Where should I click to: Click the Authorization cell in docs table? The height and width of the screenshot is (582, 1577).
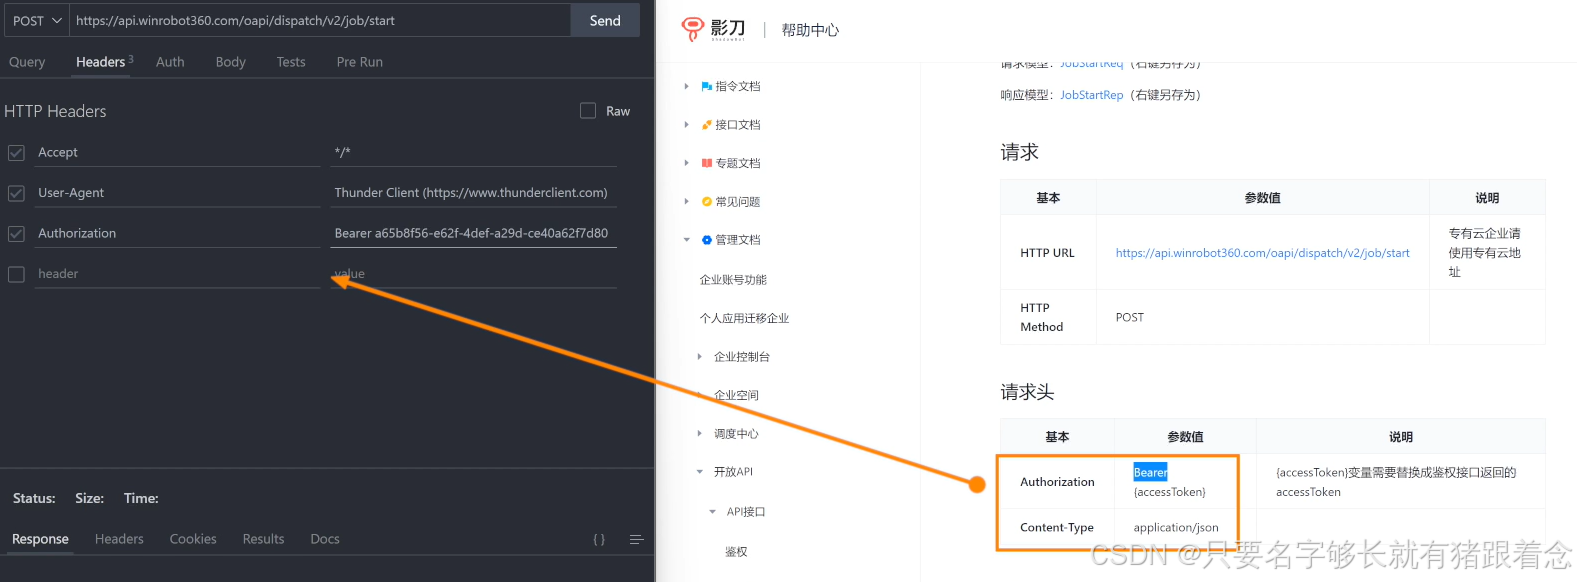click(x=1057, y=482)
